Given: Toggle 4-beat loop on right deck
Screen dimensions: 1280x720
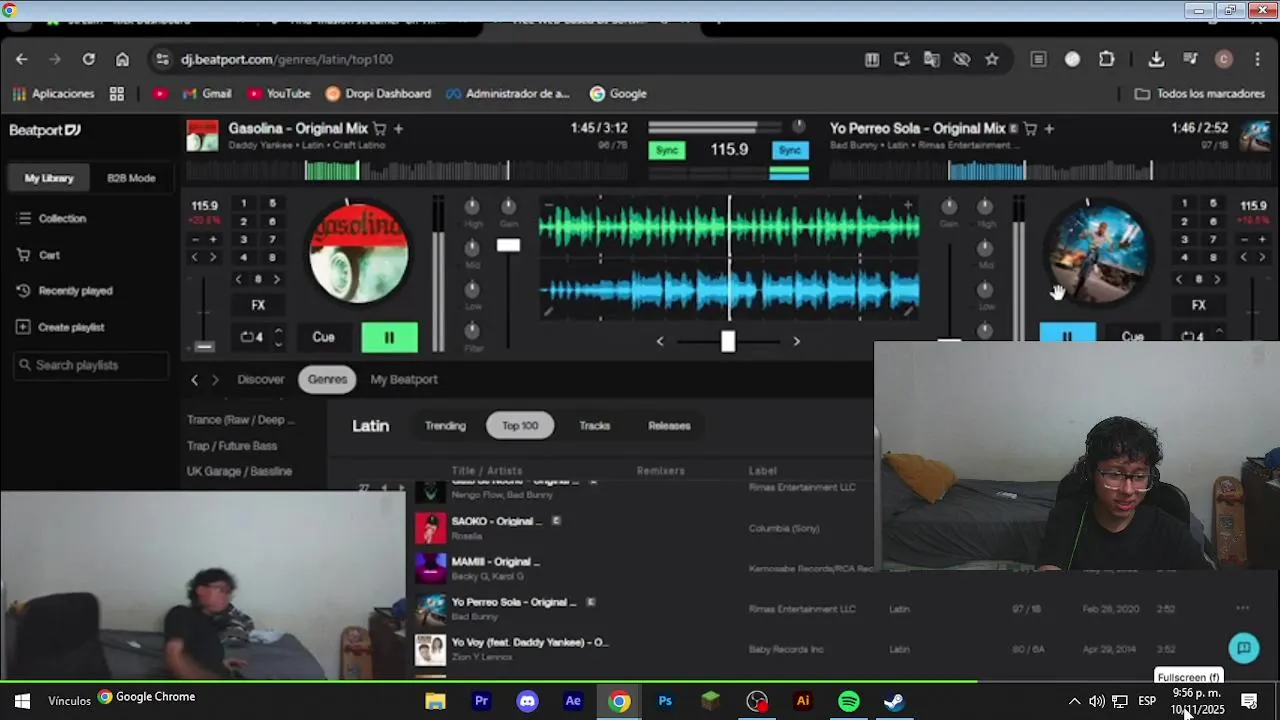Looking at the screenshot, I should tap(1193, 336).
